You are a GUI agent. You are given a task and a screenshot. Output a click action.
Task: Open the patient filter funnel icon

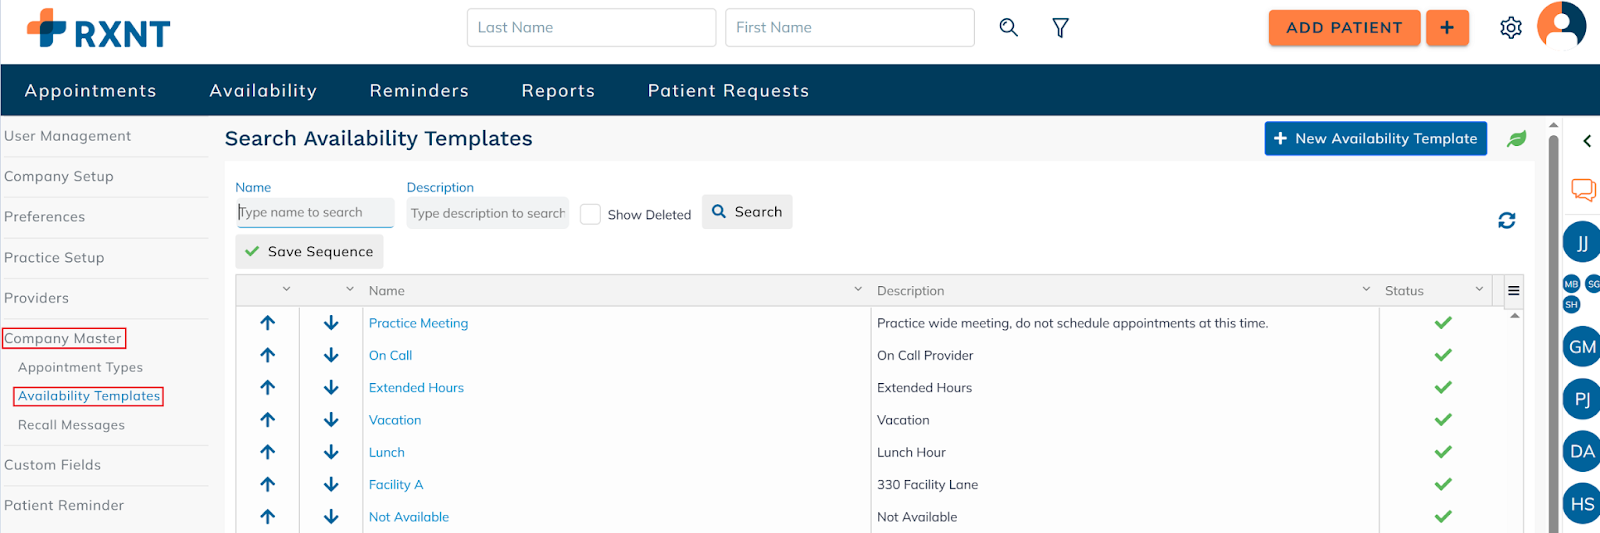1060,28
